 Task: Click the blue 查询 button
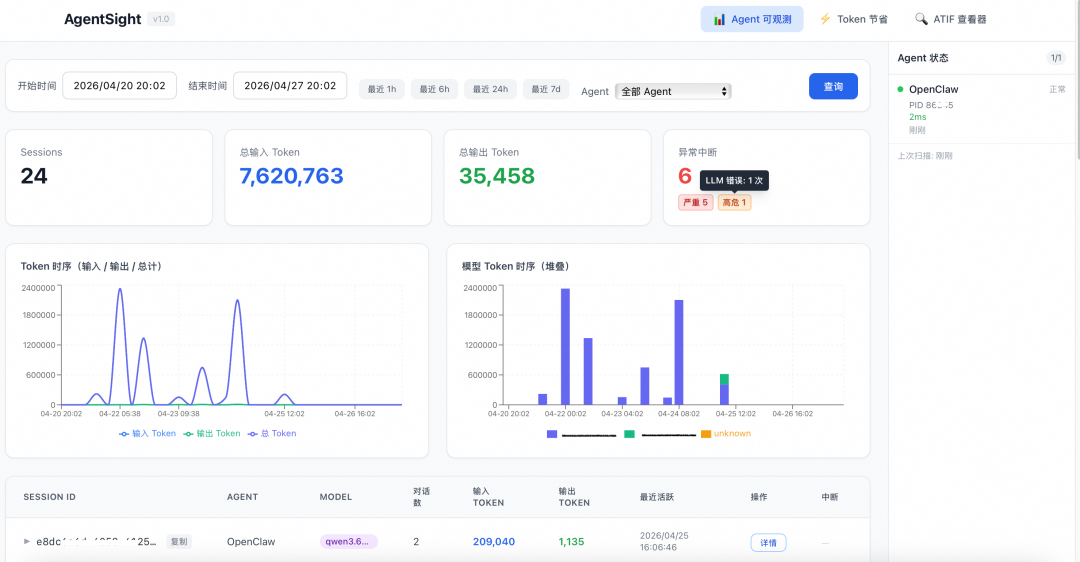[833, 86]
